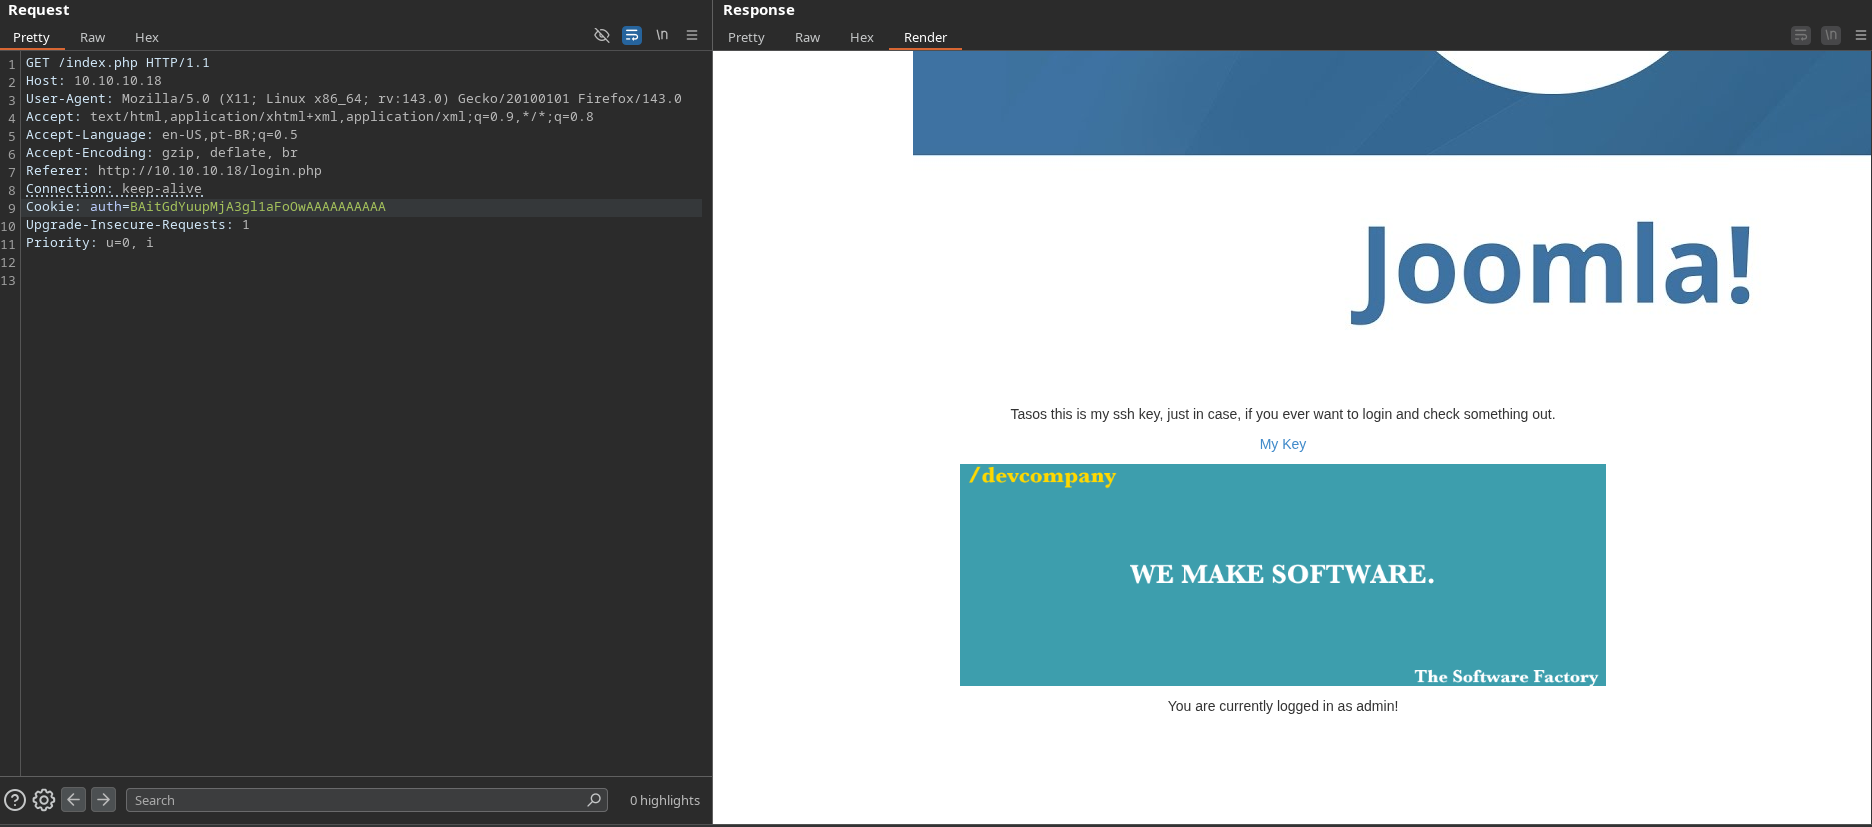
Task: Toggle hide non-printable characters eye icon in Request
Action: (x=602, y=35)
